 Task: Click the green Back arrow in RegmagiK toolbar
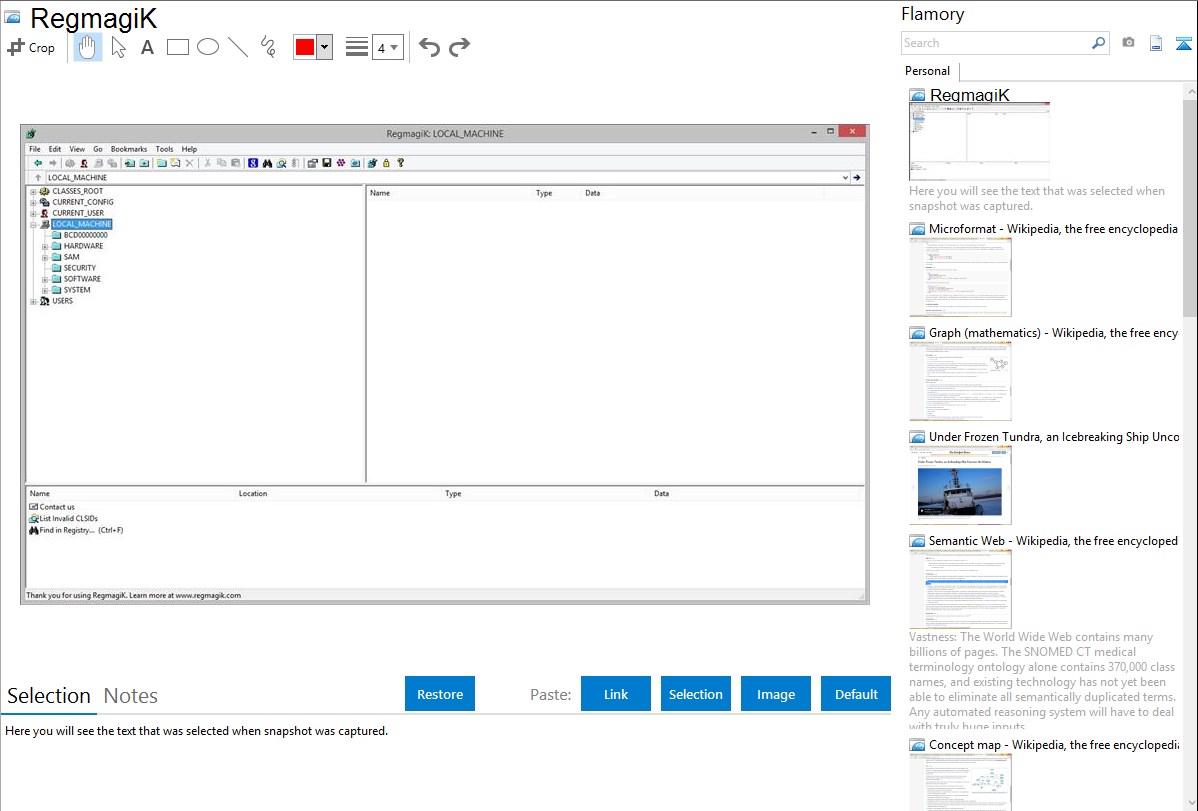click(37, 163)
